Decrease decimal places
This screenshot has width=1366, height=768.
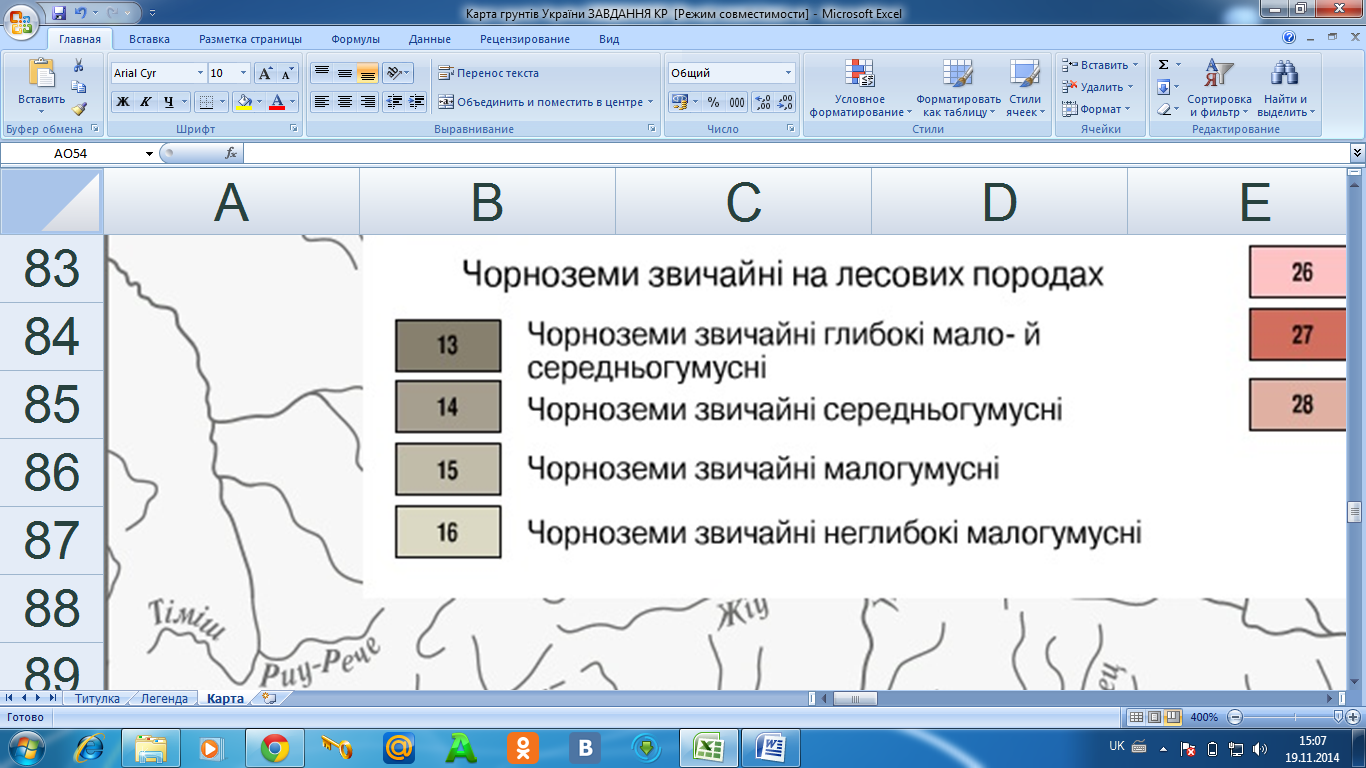point(785,102)
